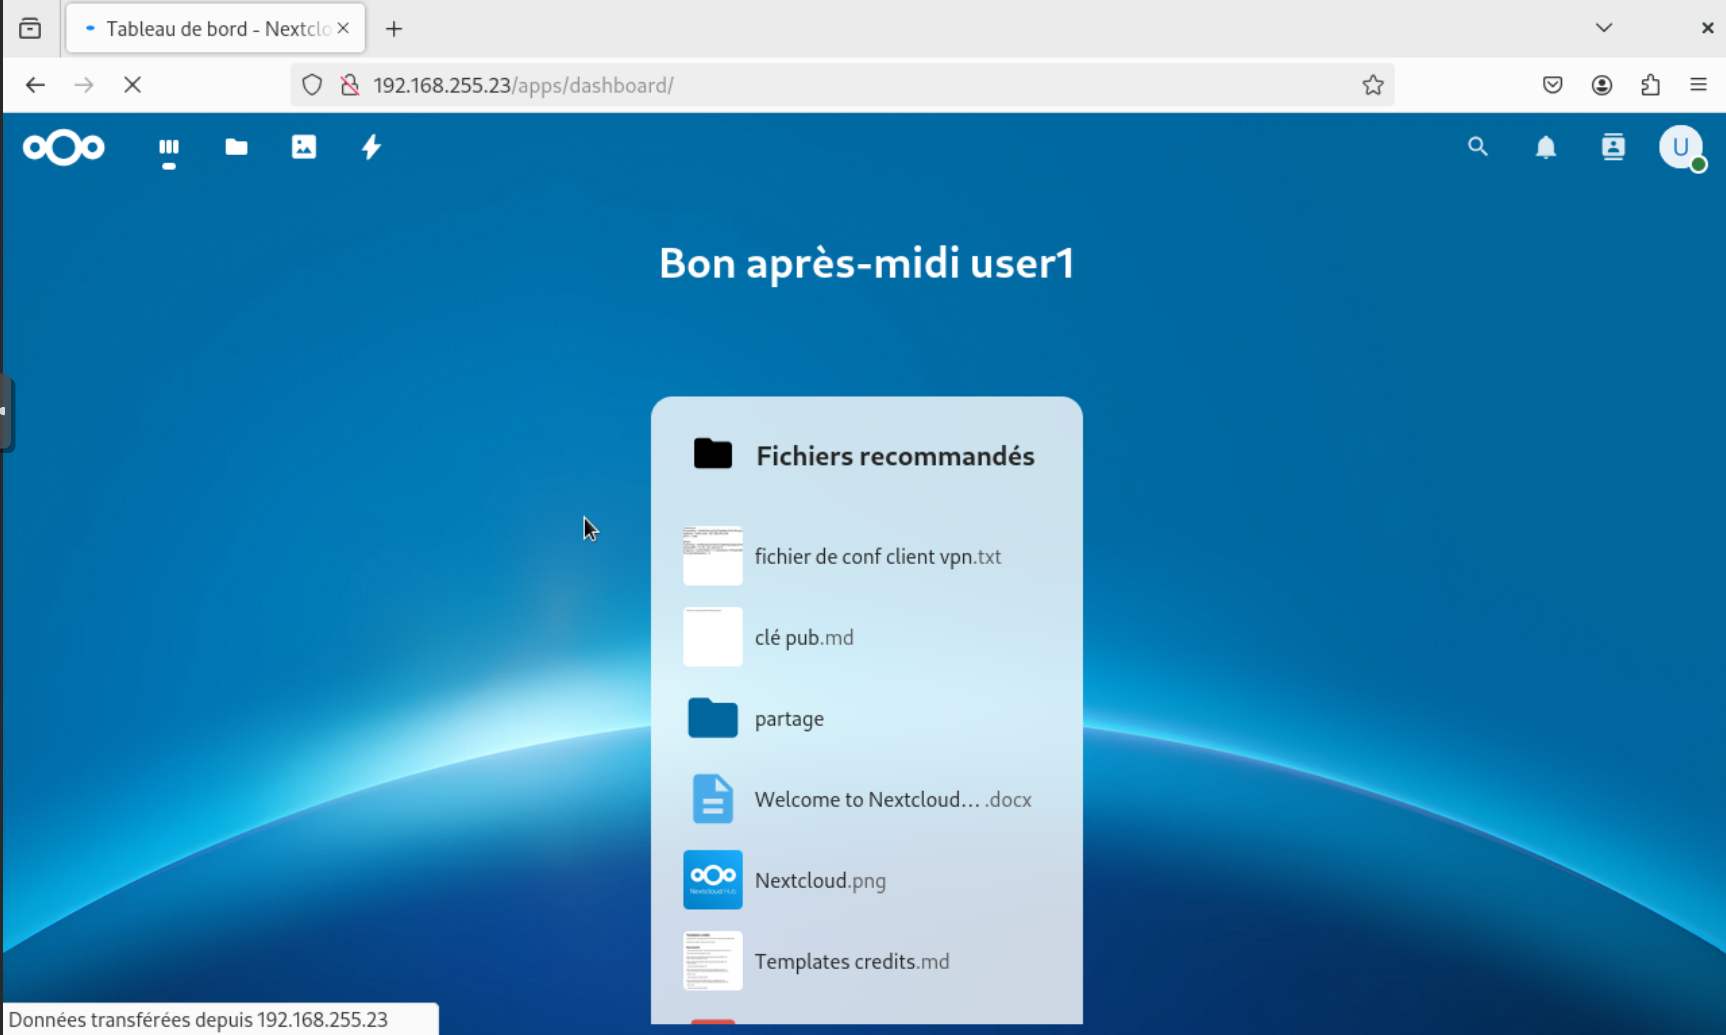Open the extensions puzzle icon

[x=1651, y=85]
